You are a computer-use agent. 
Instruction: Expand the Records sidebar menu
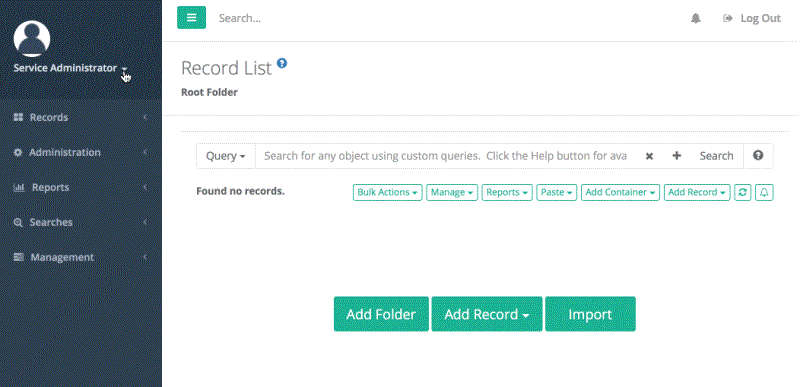coord(81,117)
